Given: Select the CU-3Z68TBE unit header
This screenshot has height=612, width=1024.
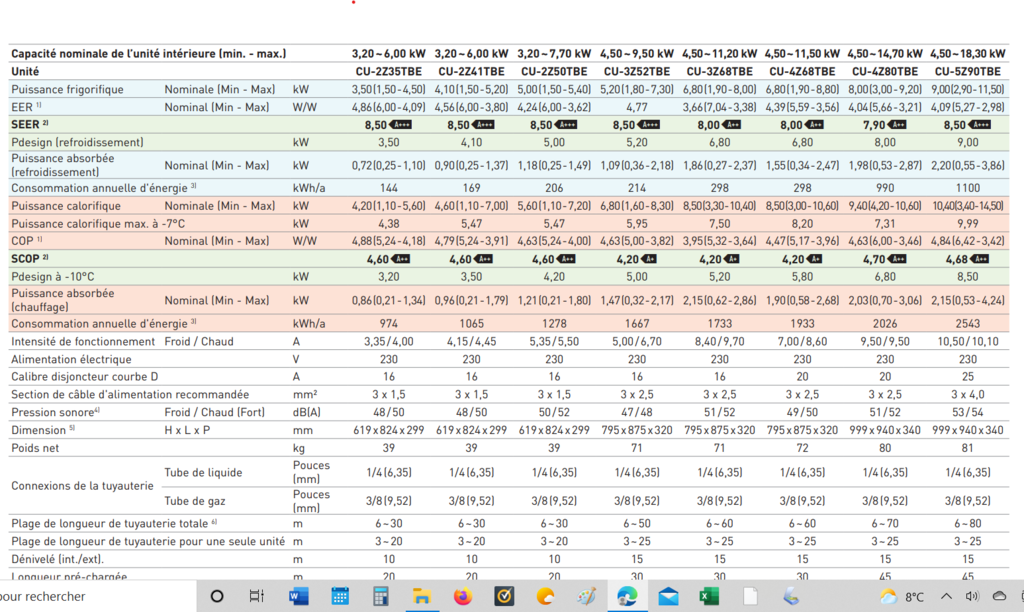Looking at the screenshot, I should (x=720, y=71).
